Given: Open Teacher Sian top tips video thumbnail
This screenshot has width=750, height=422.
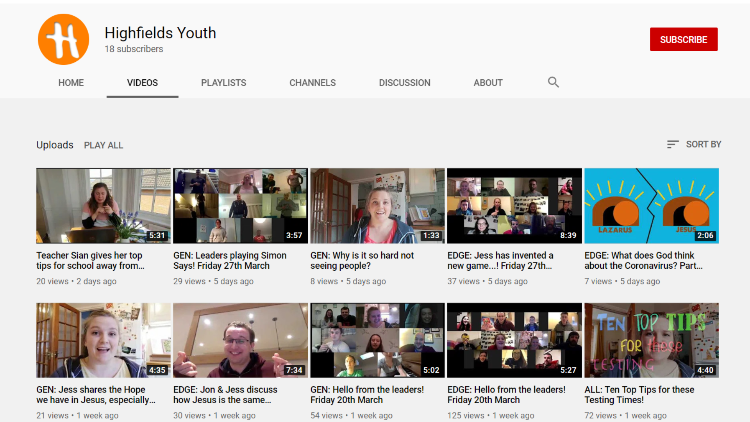Looking at the screenshot, I should pos(104,206).
